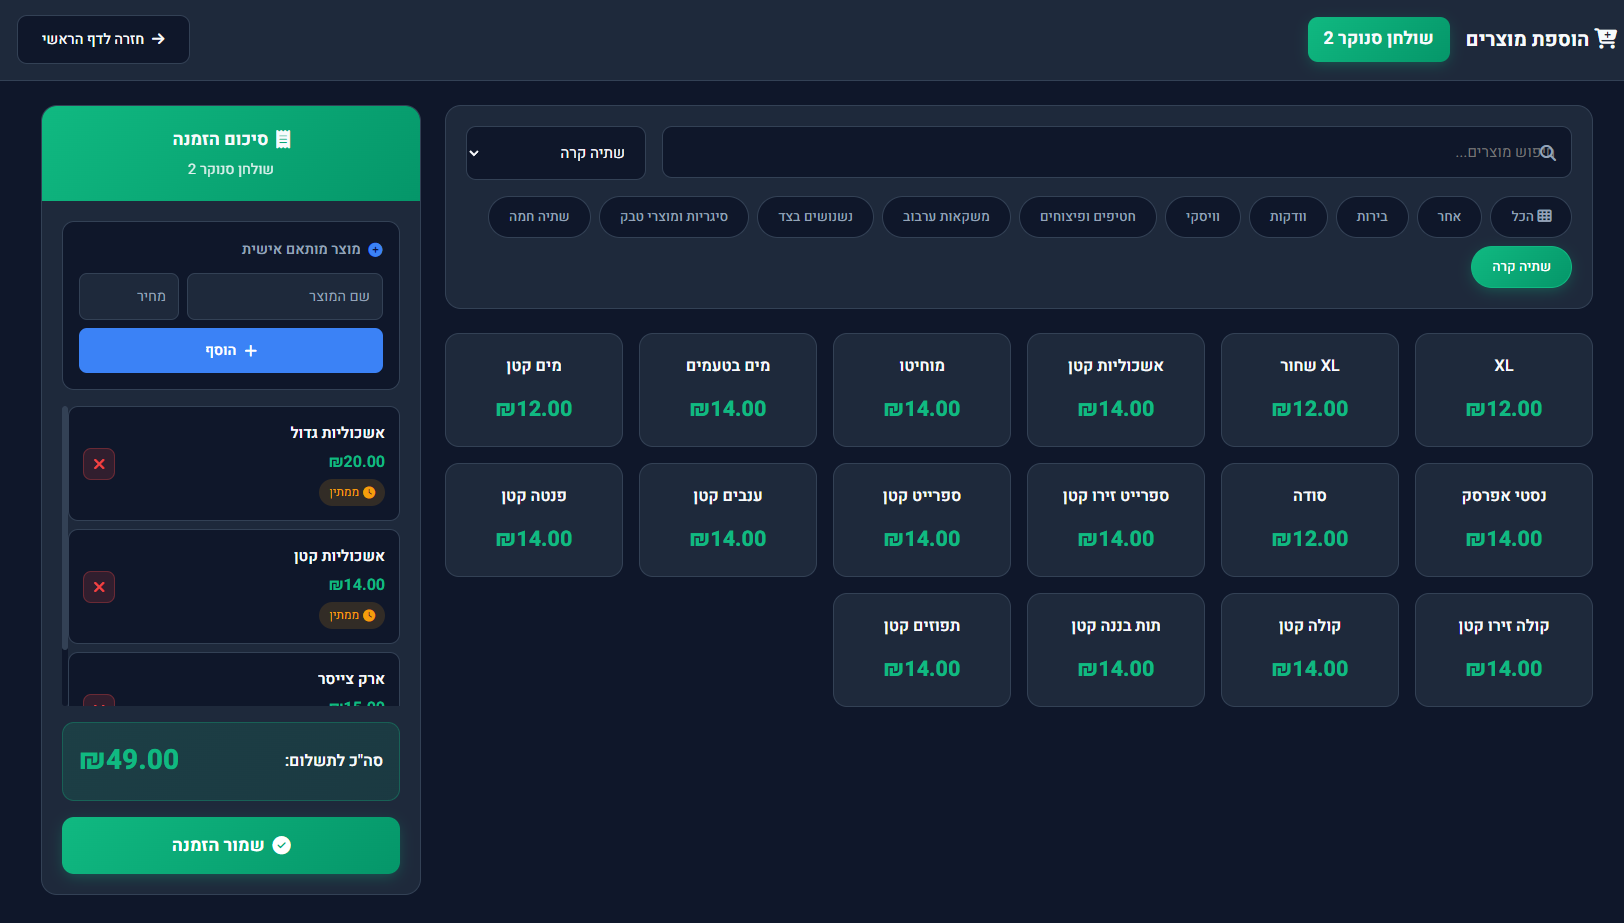Click the שם המוצר input field
The width and height of the screenshot is (1624, 923).
(284, 297)
